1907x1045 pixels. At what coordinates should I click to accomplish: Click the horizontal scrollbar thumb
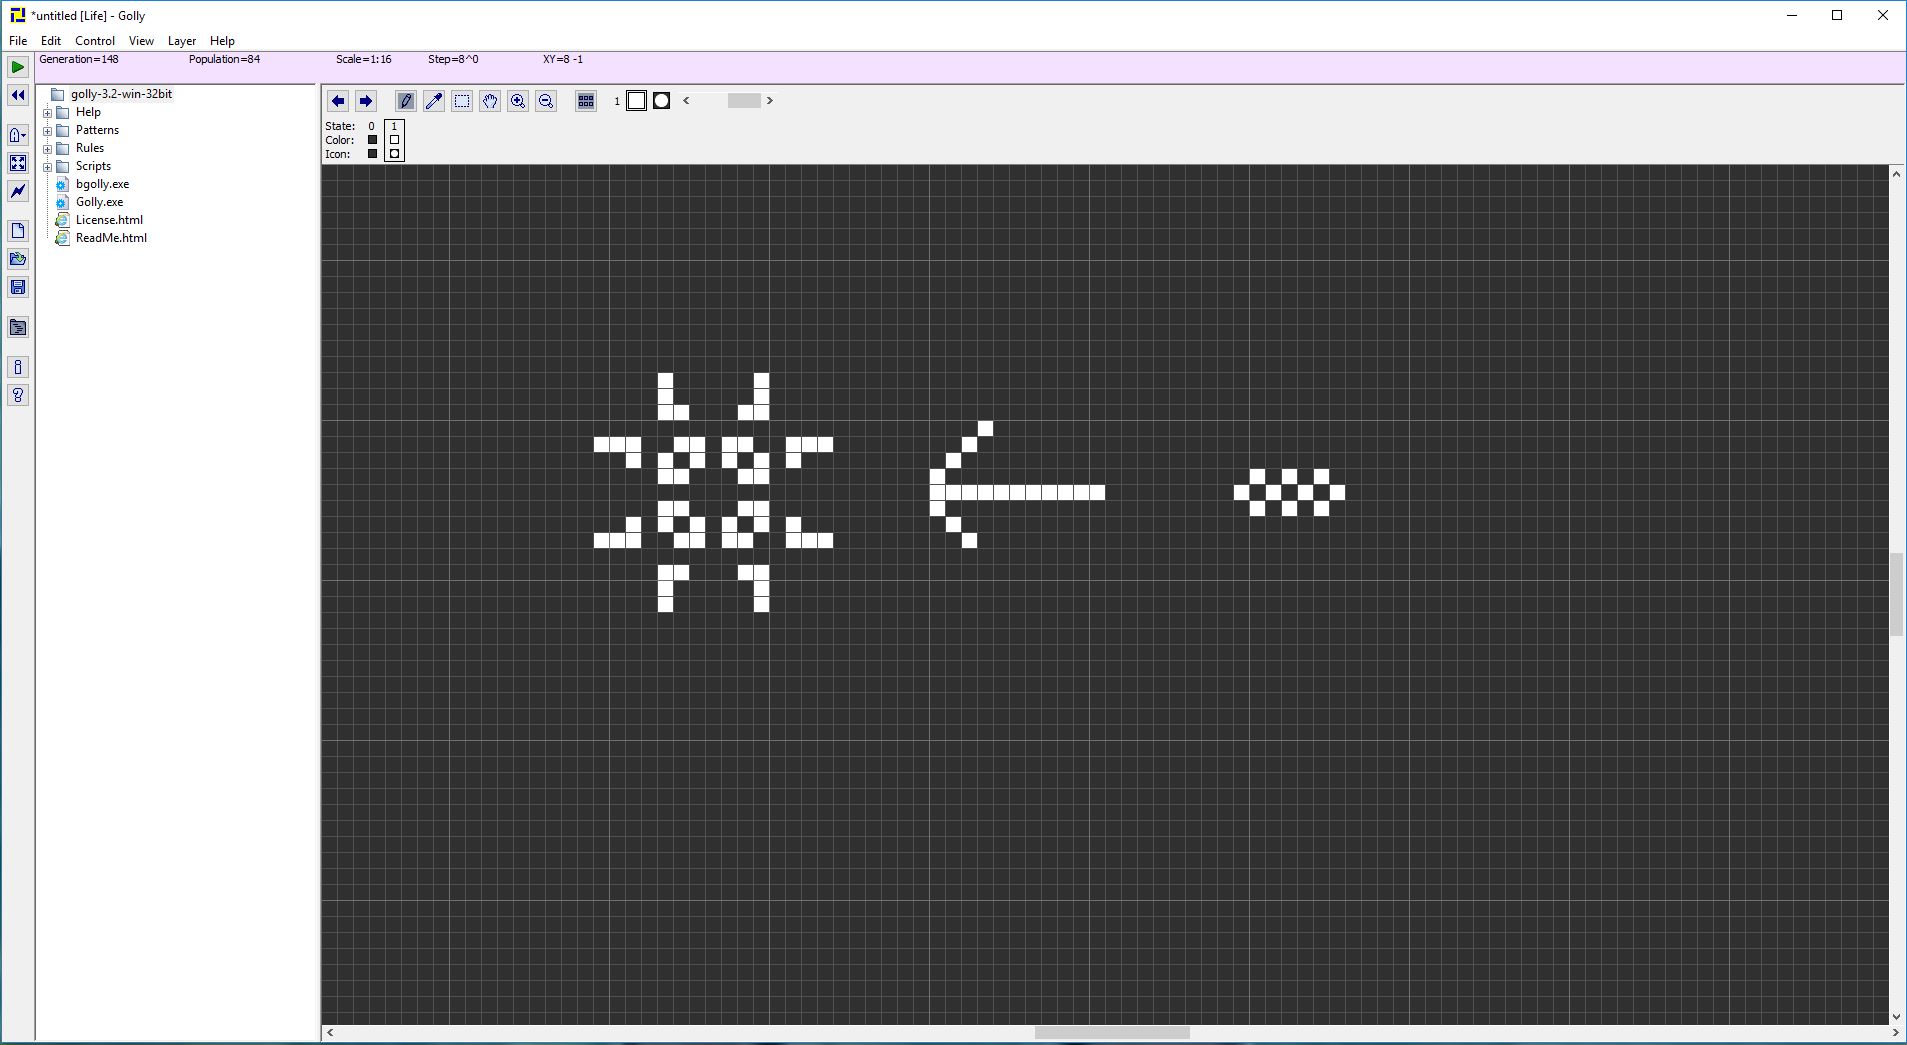coord(1112,1033)
